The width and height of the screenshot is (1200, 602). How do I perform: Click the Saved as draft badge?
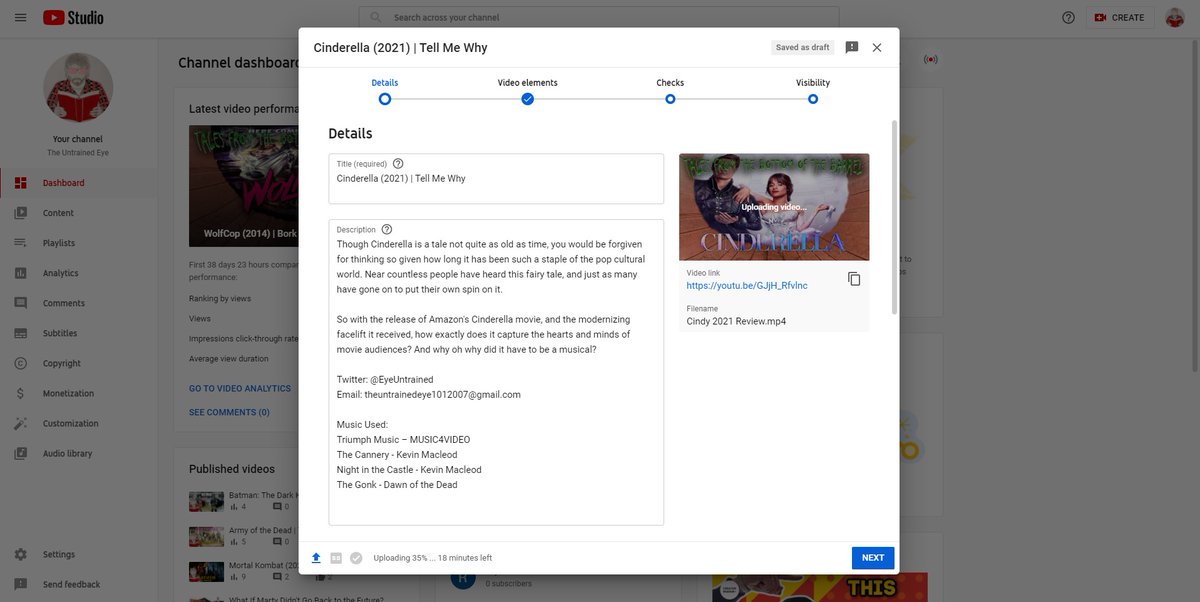pos(803,47)
